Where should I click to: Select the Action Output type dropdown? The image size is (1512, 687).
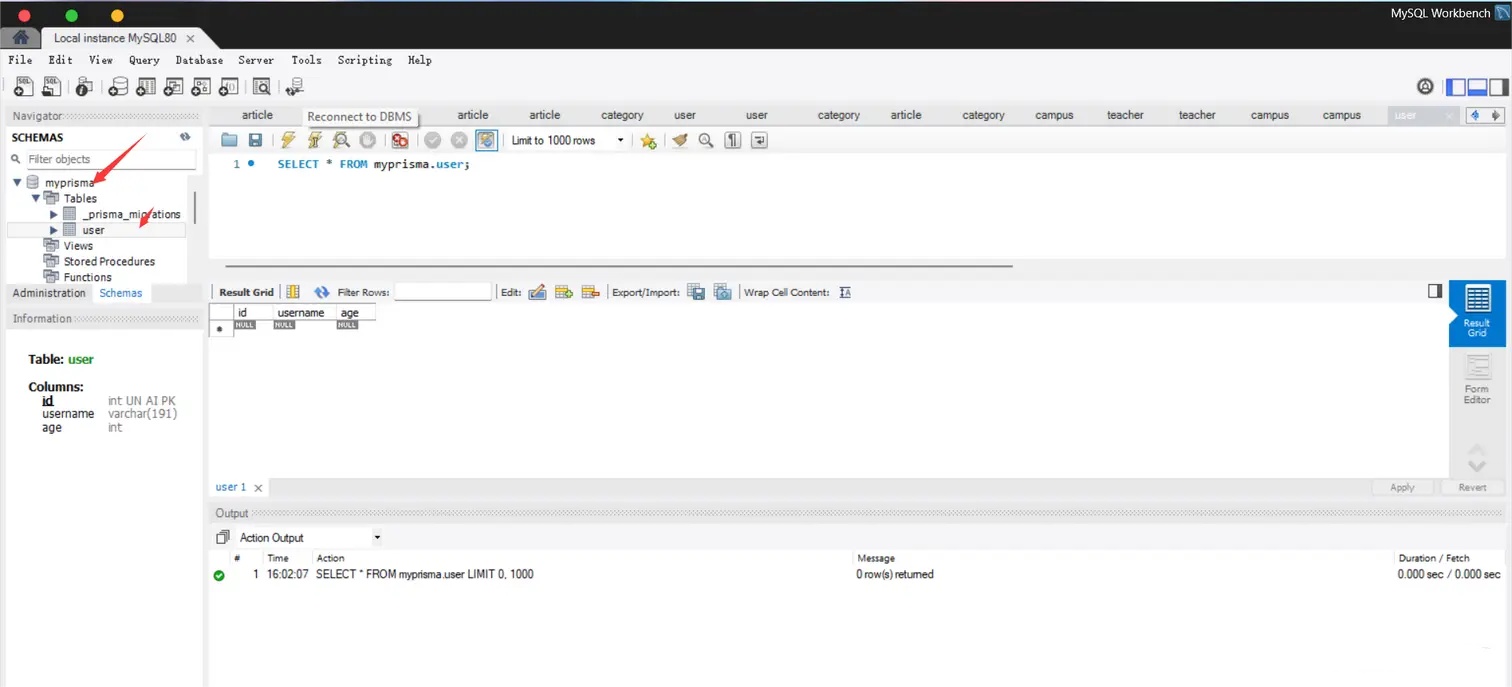310,537
